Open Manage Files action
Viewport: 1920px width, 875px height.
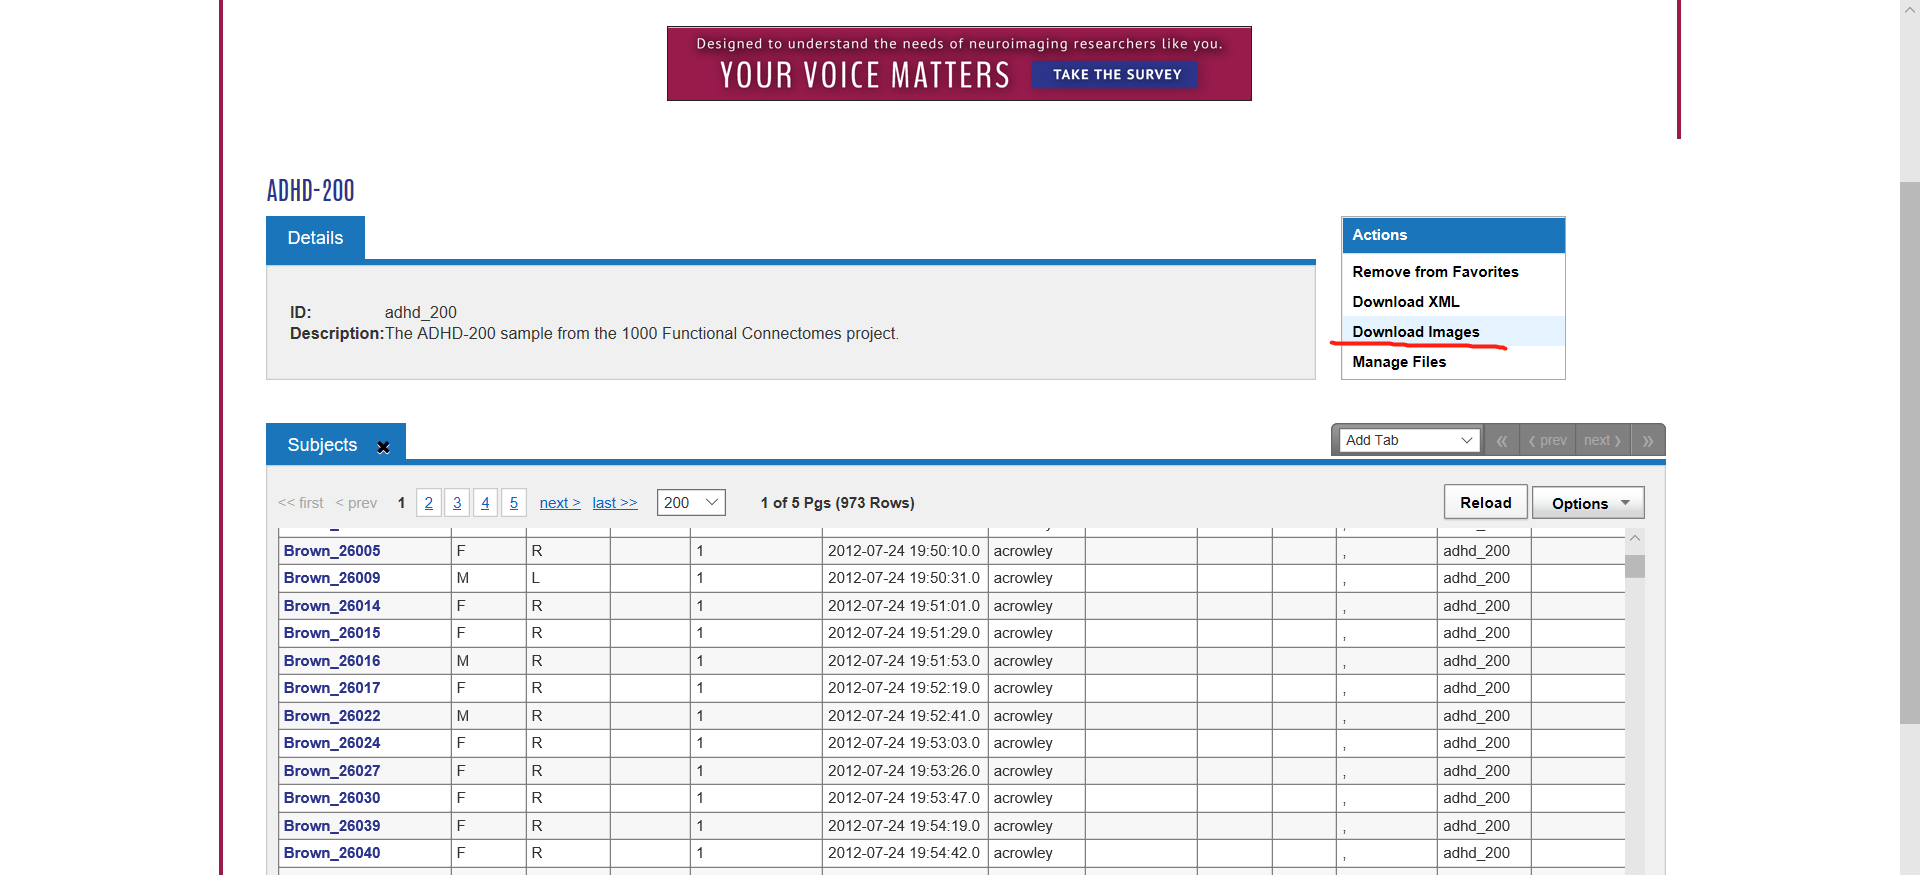click(1398, 362)
